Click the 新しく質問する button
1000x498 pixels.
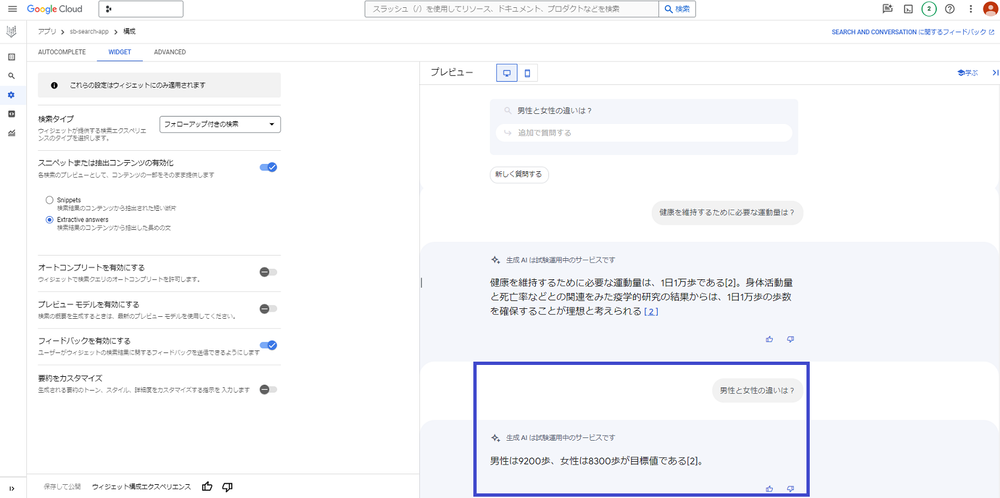click(x=519, y=174)
